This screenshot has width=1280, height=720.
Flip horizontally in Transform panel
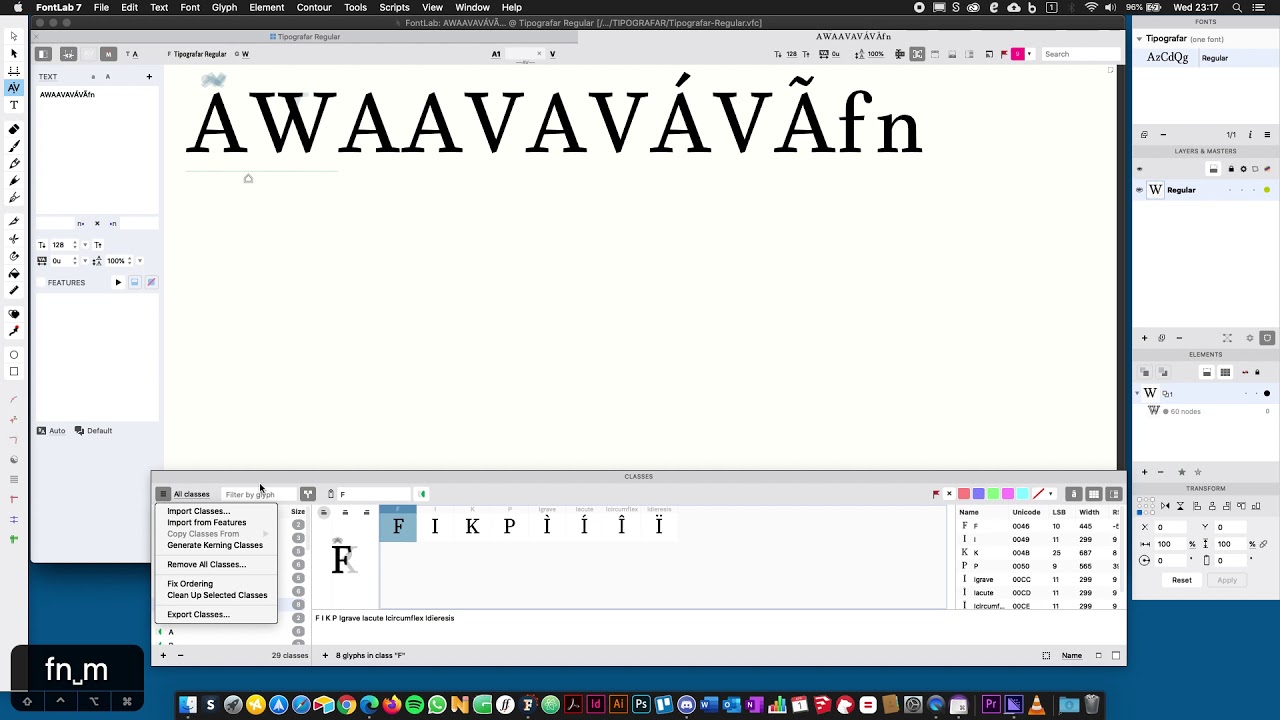click(1165, 506)
